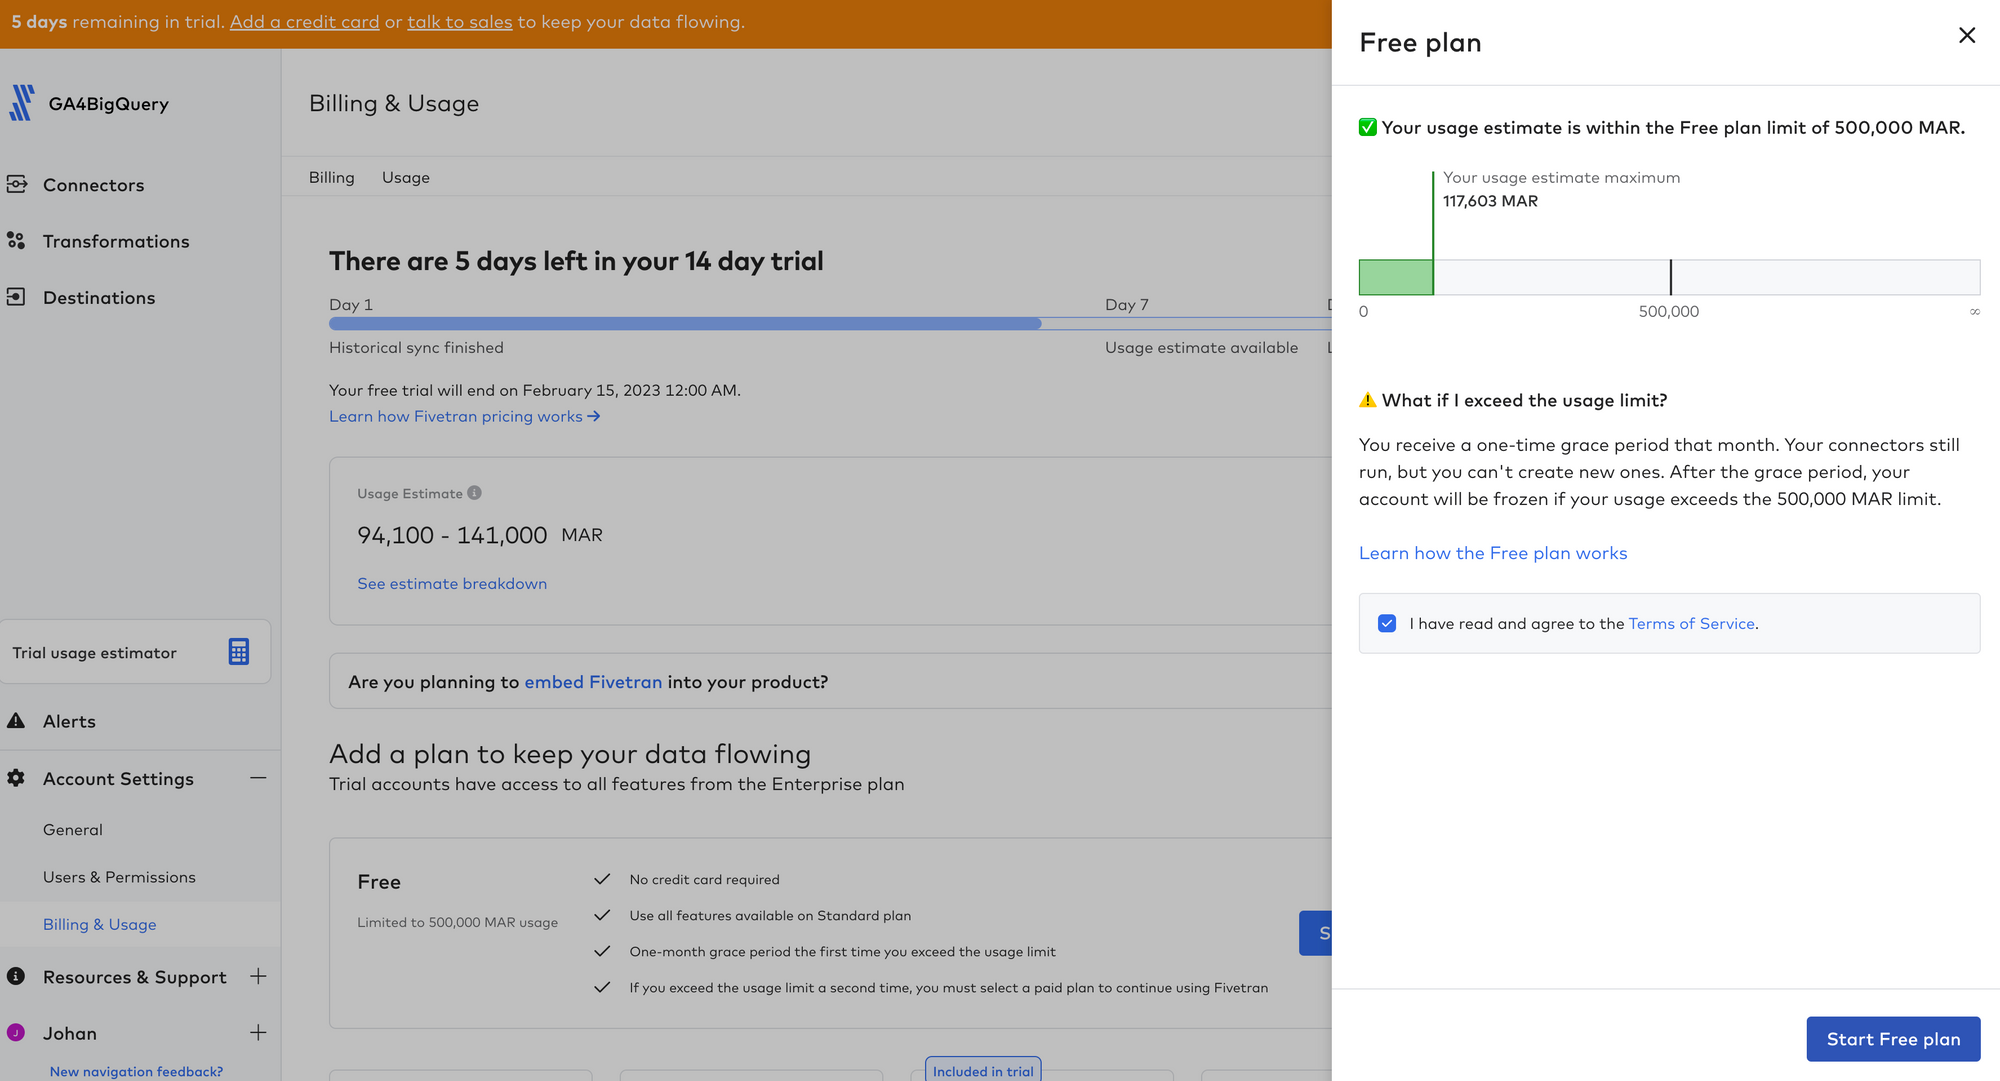Expand the Johan user menu
The width and height of the screenshot is (2000, 1081).
click(x=258, y=1033)
